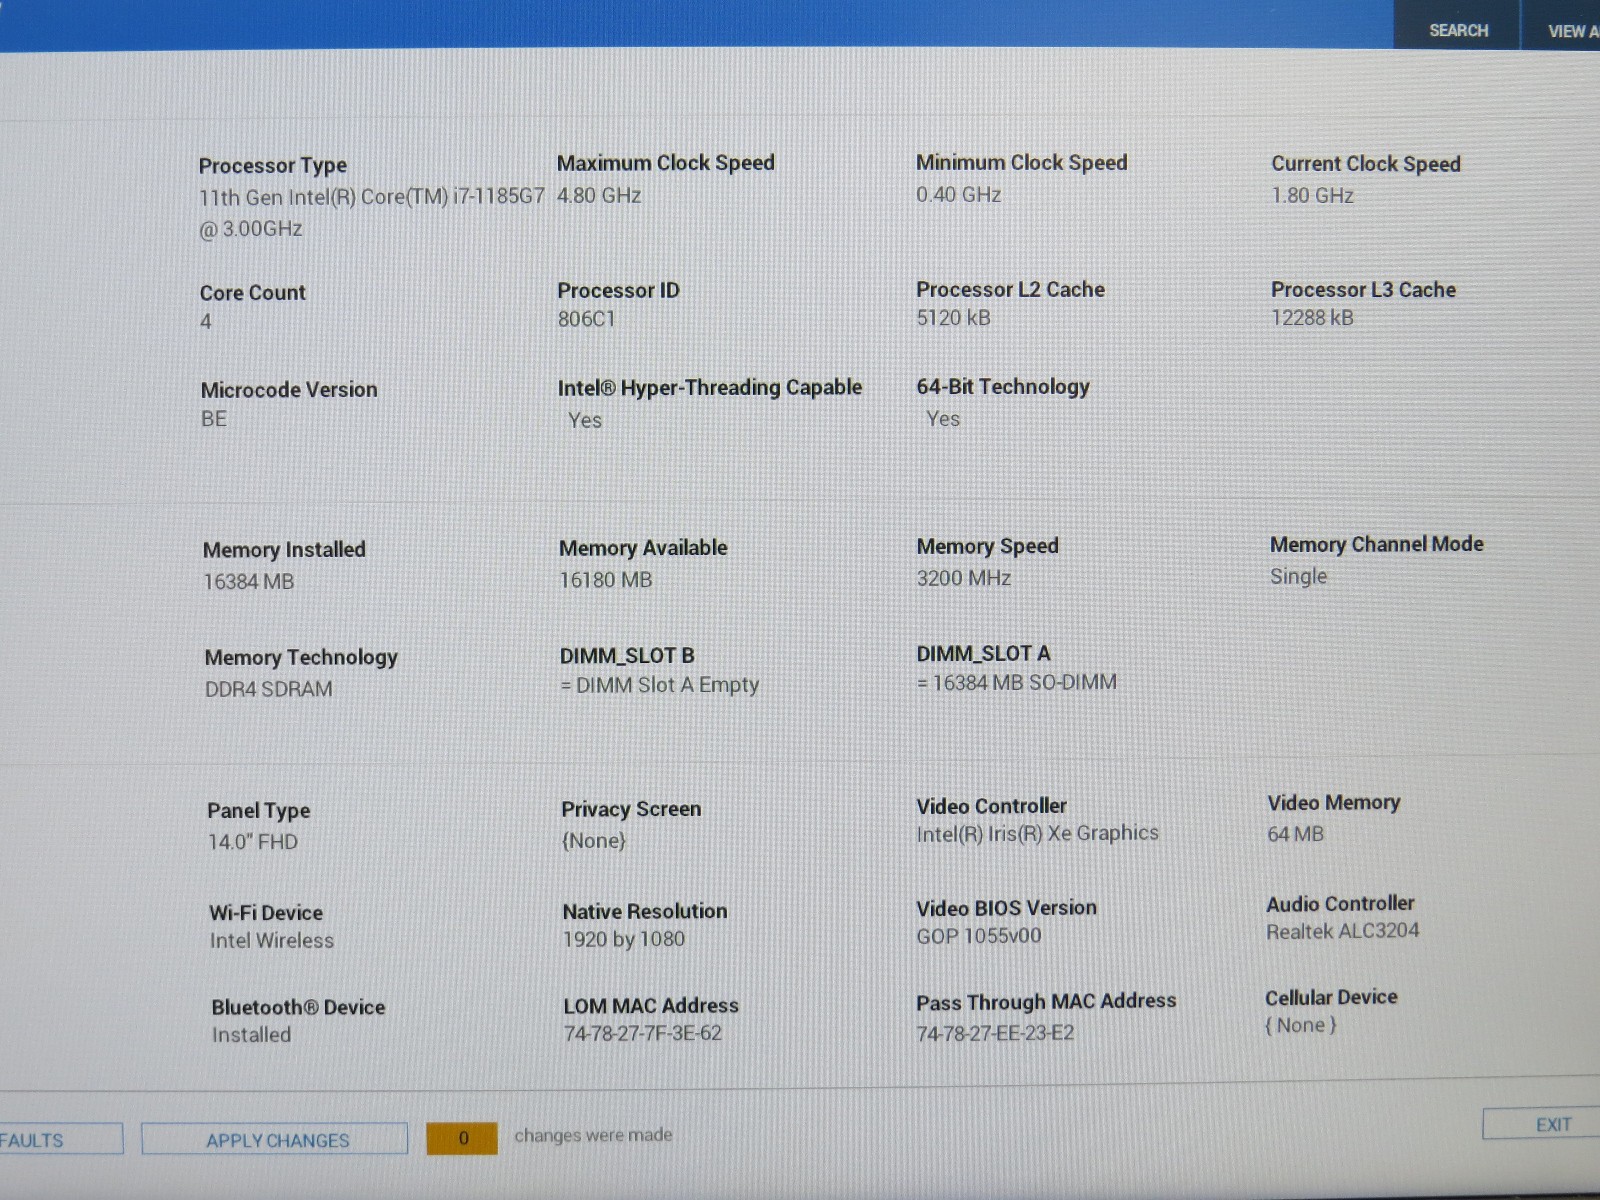This screenshot has width=1600, height=1200.
Task: Click the Memory Technology value DDR4 SDRAM
Action: click(268, 689)
